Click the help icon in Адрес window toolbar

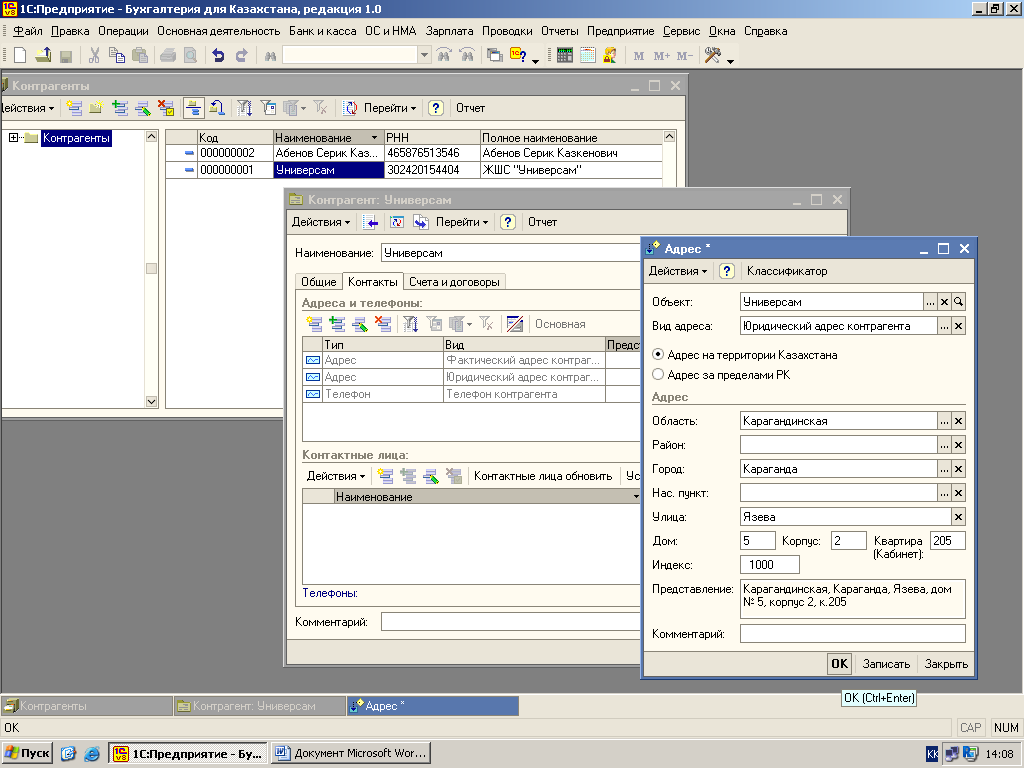(x=727, y=271)
